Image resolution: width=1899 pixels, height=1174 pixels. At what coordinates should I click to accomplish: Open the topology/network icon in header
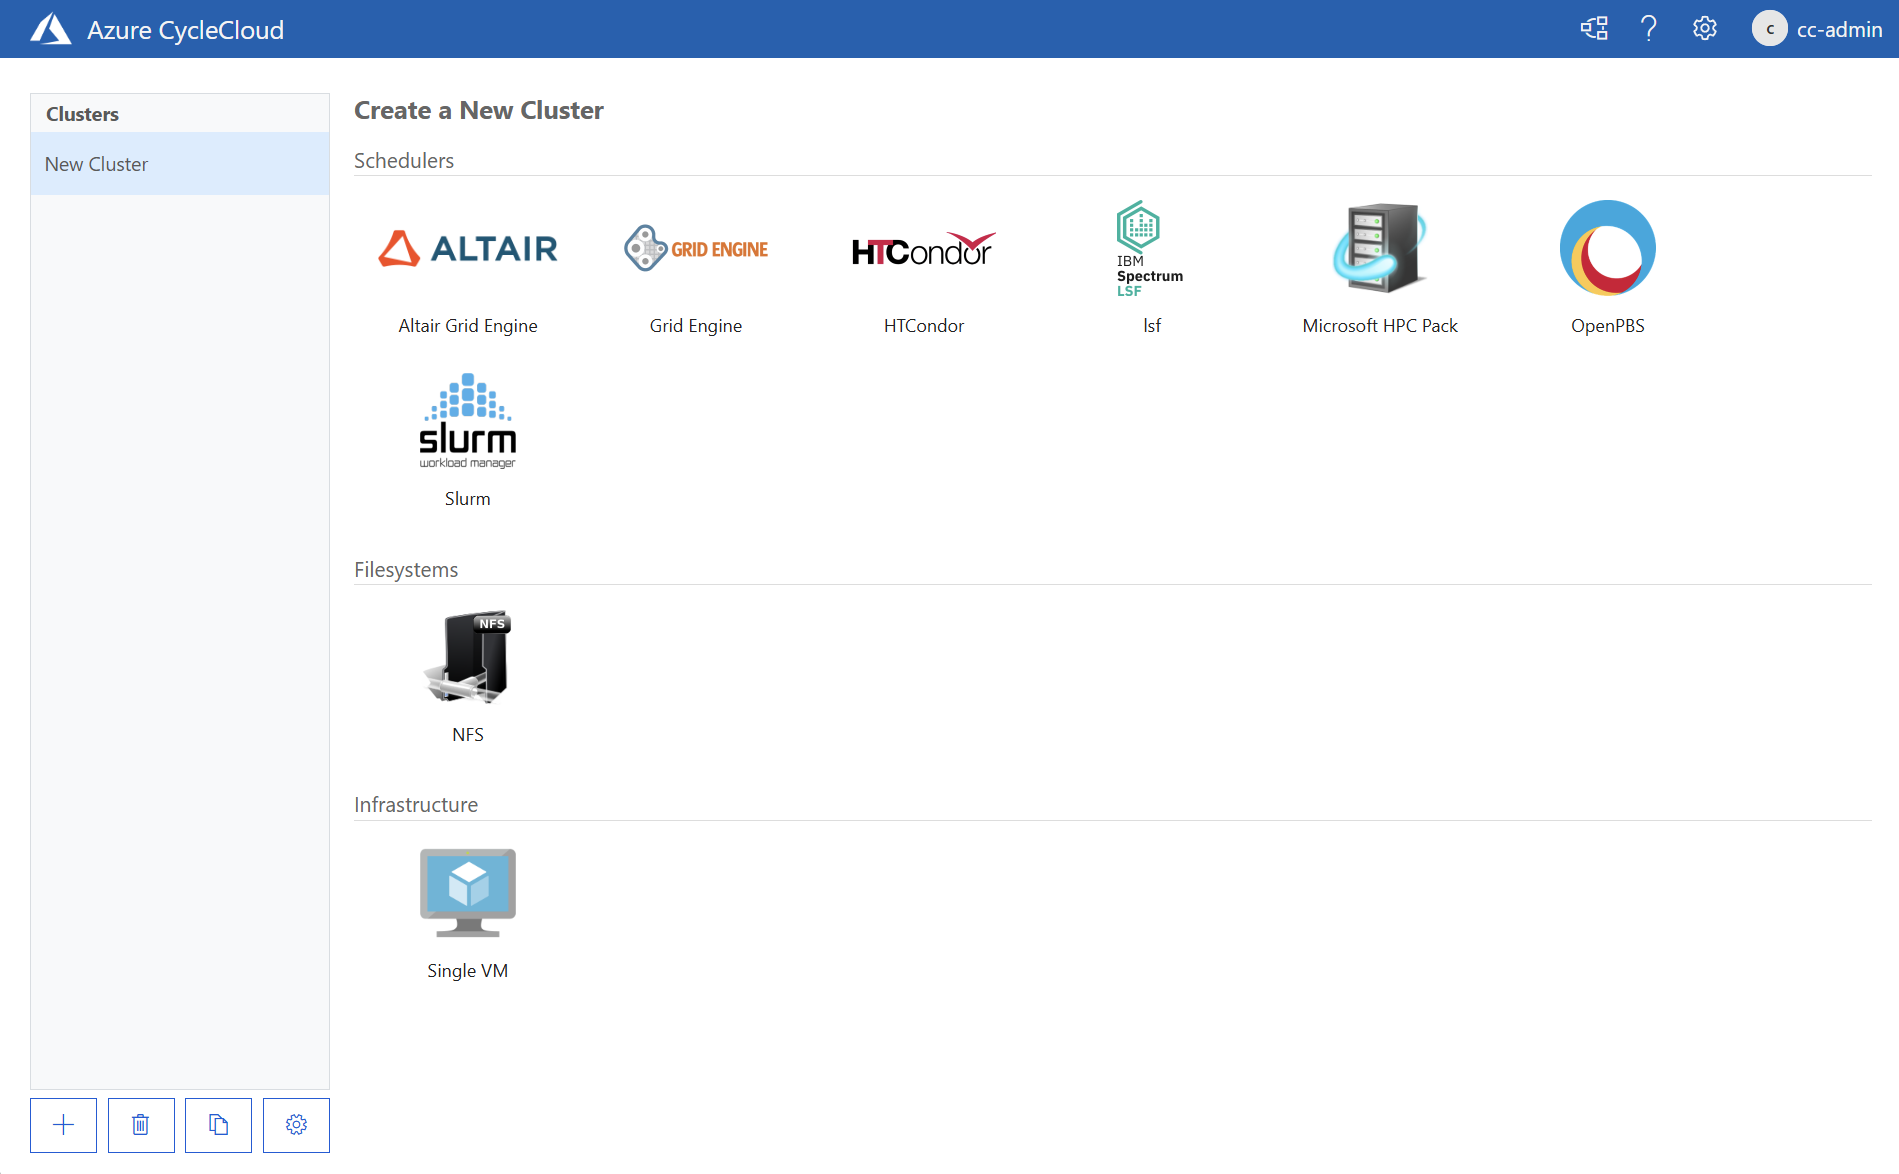1594,29
